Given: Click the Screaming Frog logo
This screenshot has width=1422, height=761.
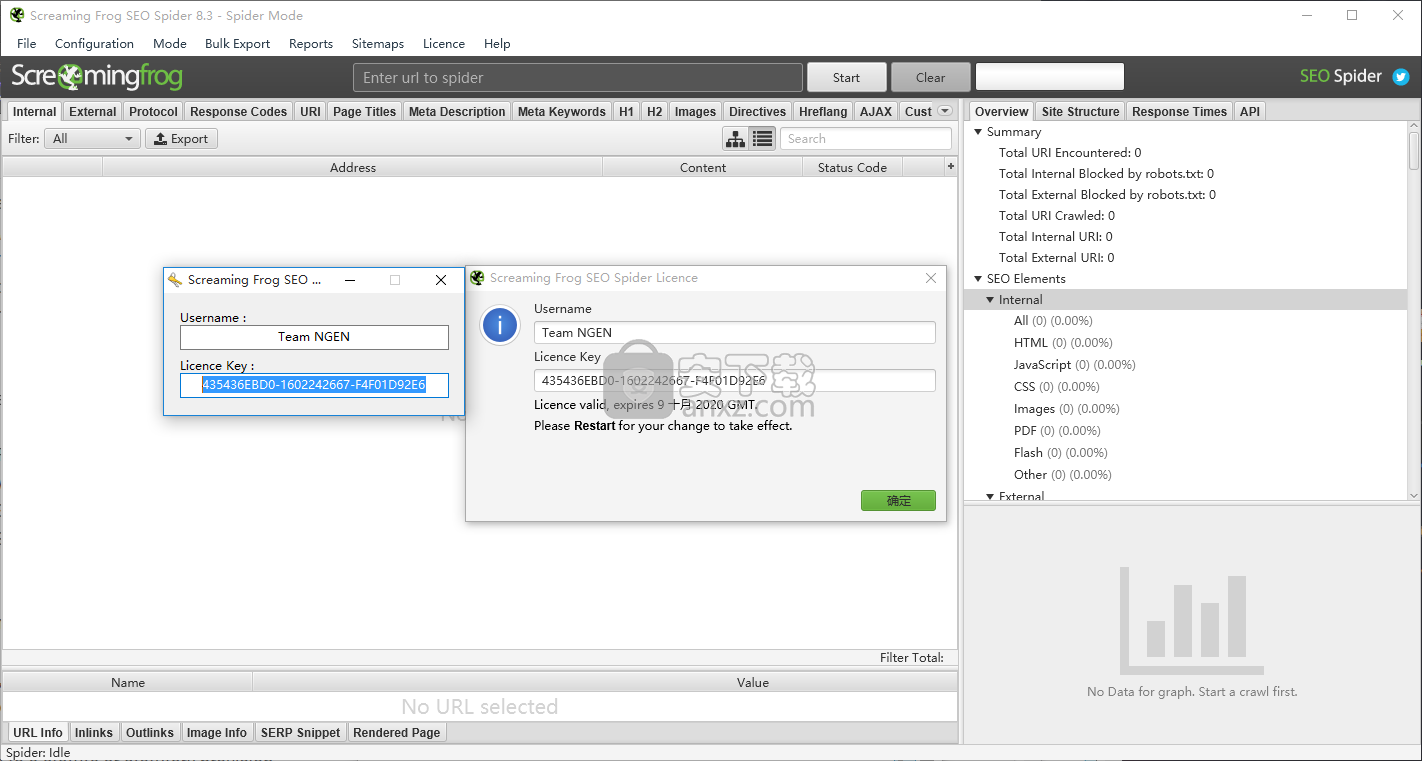Looking at the screenshot, I should 97,76.
